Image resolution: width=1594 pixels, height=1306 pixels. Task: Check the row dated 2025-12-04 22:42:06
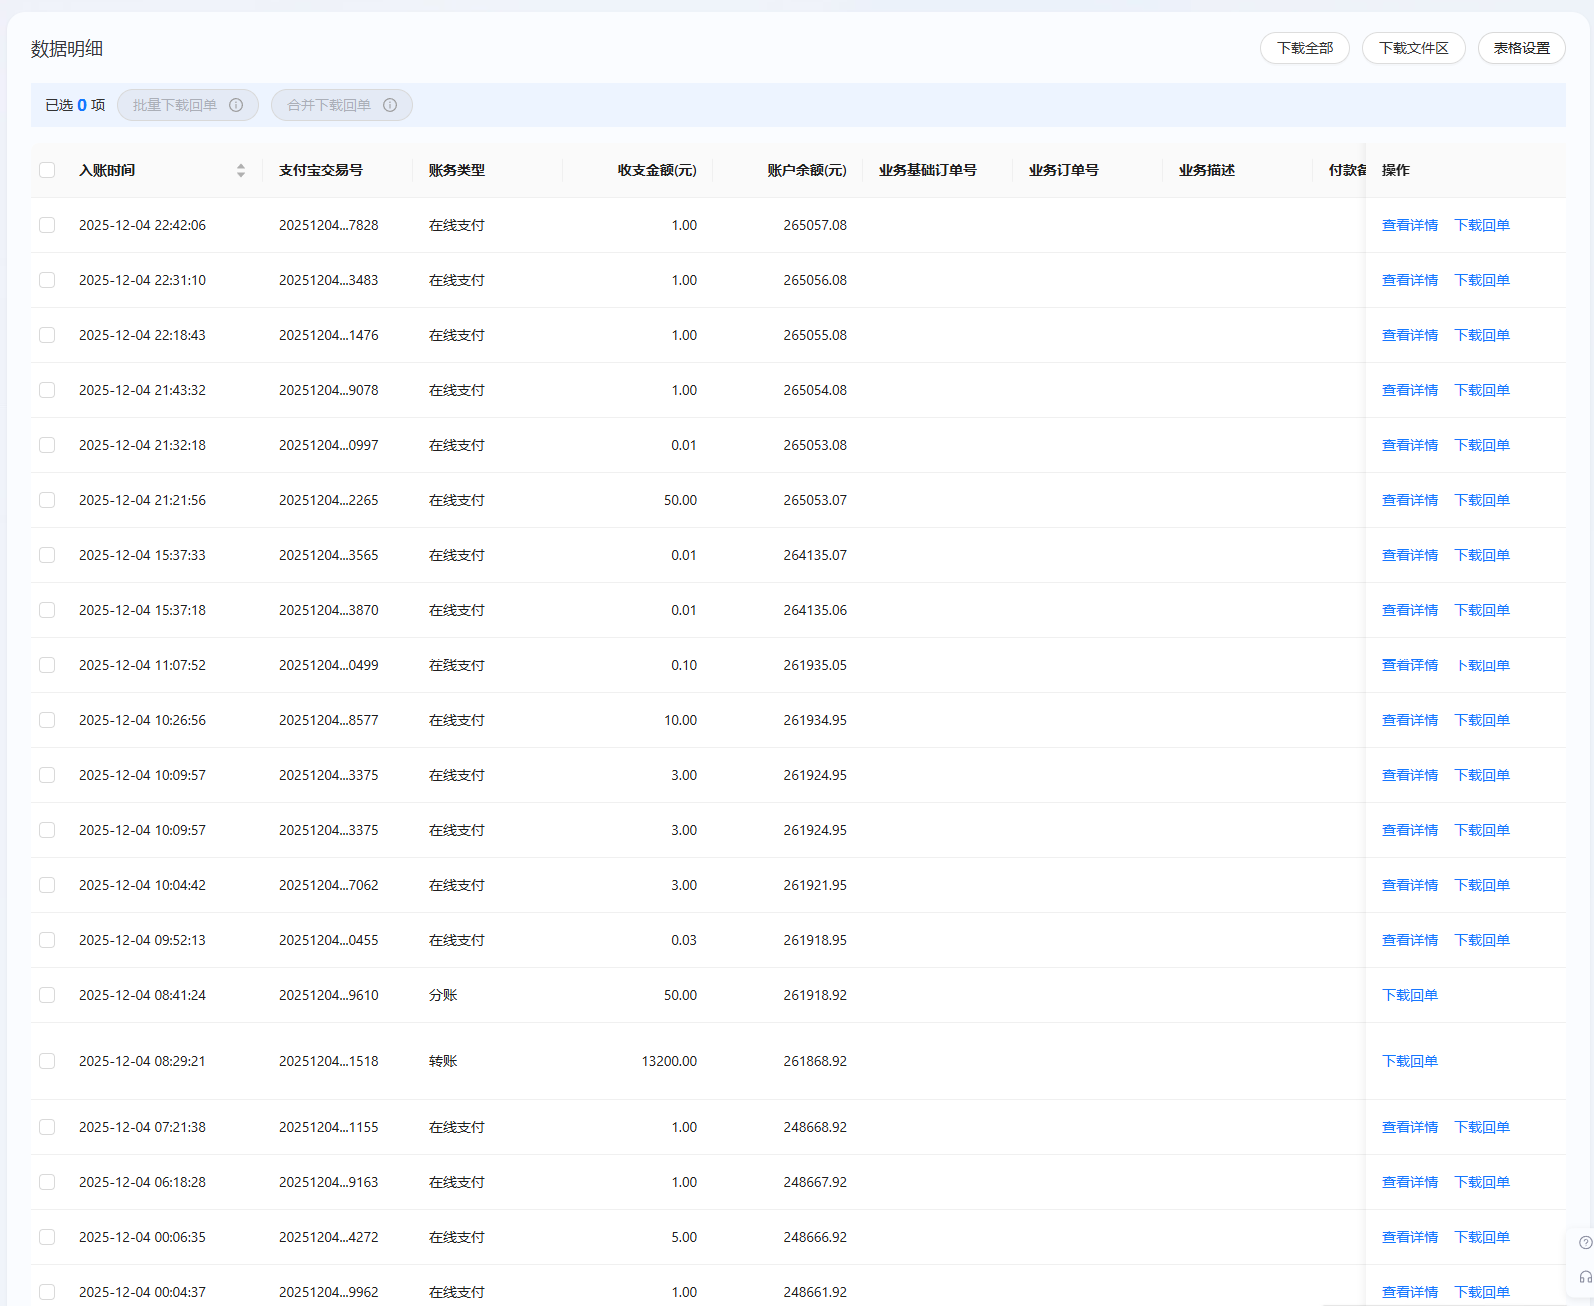(x=47, y=225)
